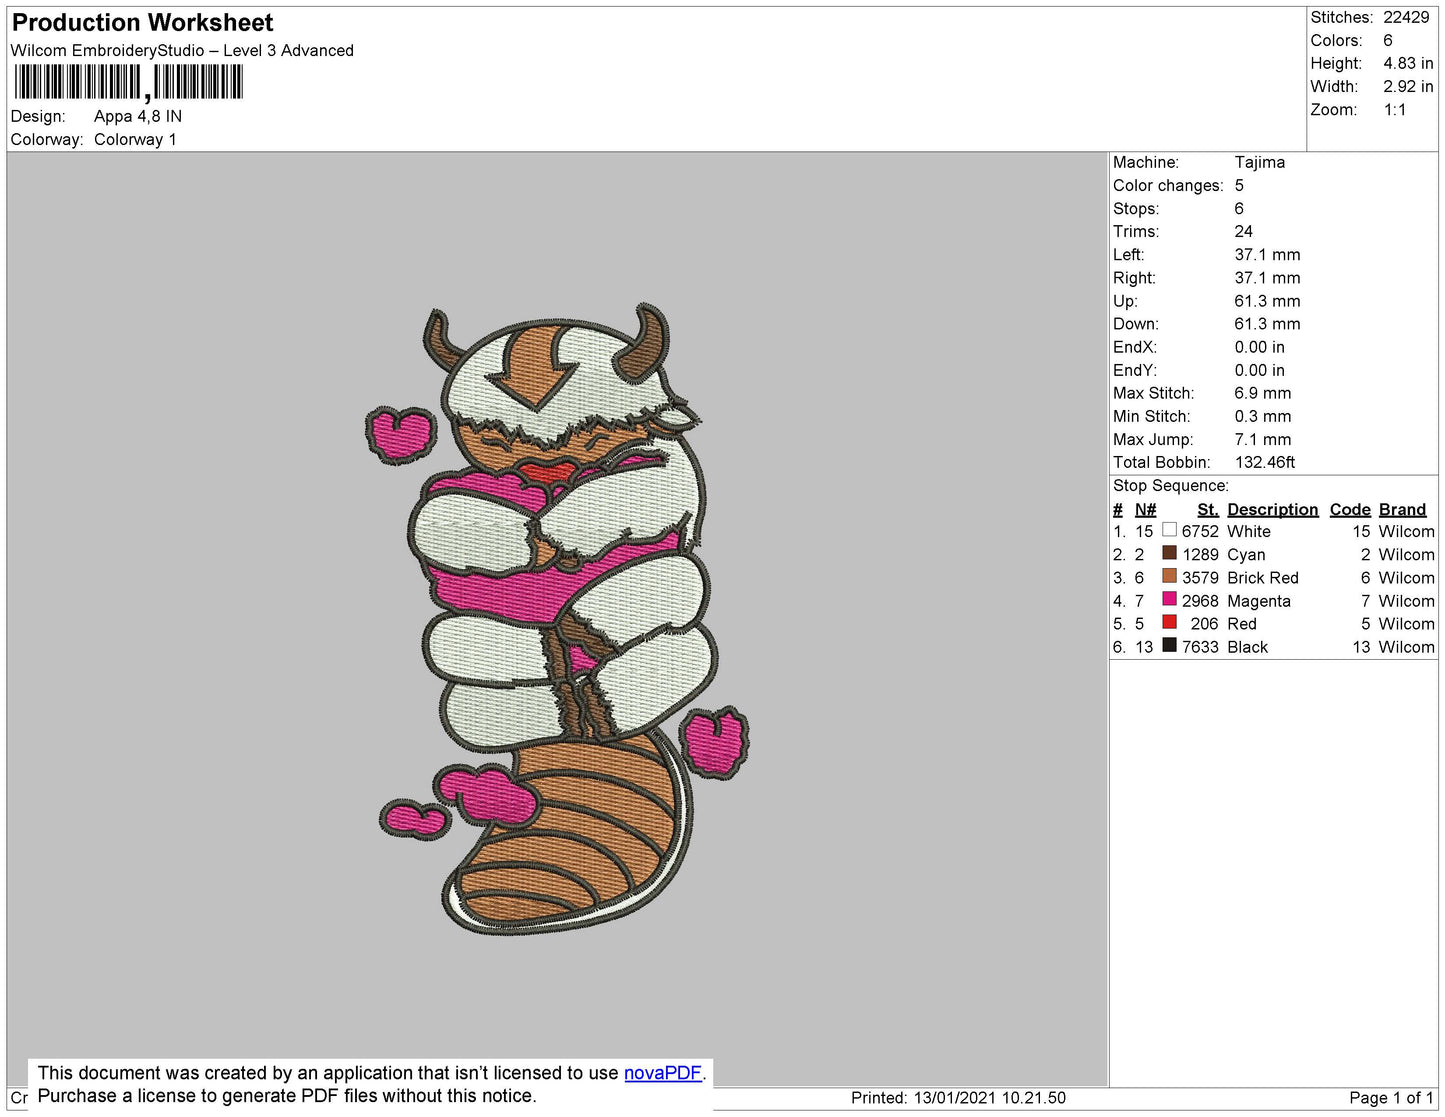This screenshot has height=1117, width=1445.
Task: Click the stitch count 6752 in White row
Action: [1200, 532]
